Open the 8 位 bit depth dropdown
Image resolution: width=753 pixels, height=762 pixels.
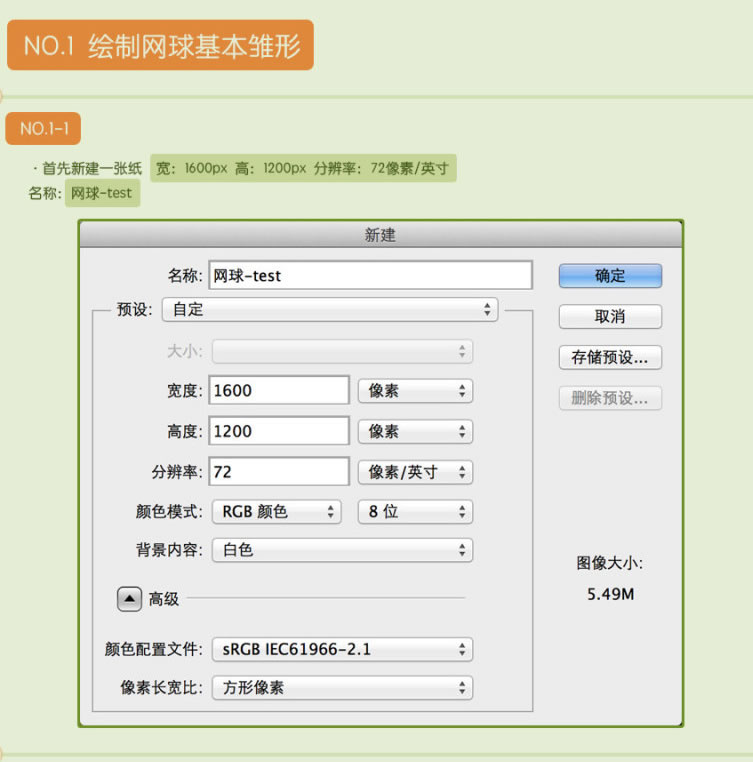point(415,511)
